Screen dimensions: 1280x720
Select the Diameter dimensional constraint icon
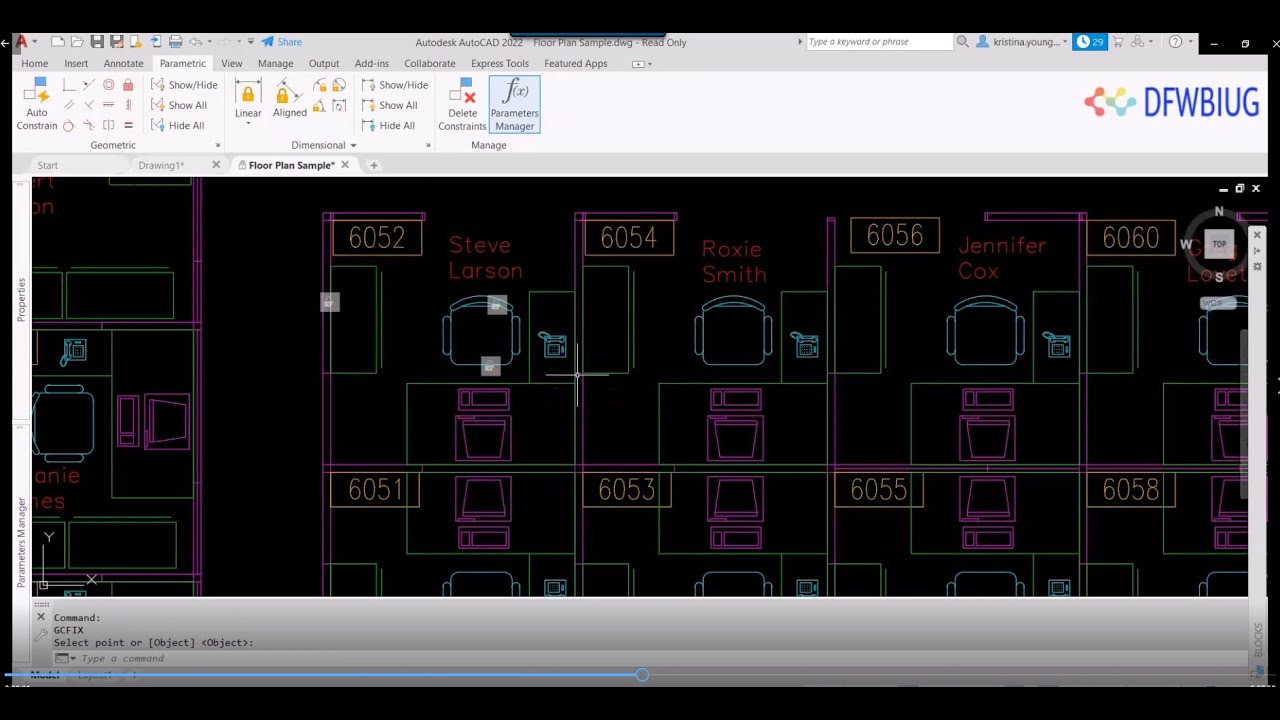tap(339, 86)
